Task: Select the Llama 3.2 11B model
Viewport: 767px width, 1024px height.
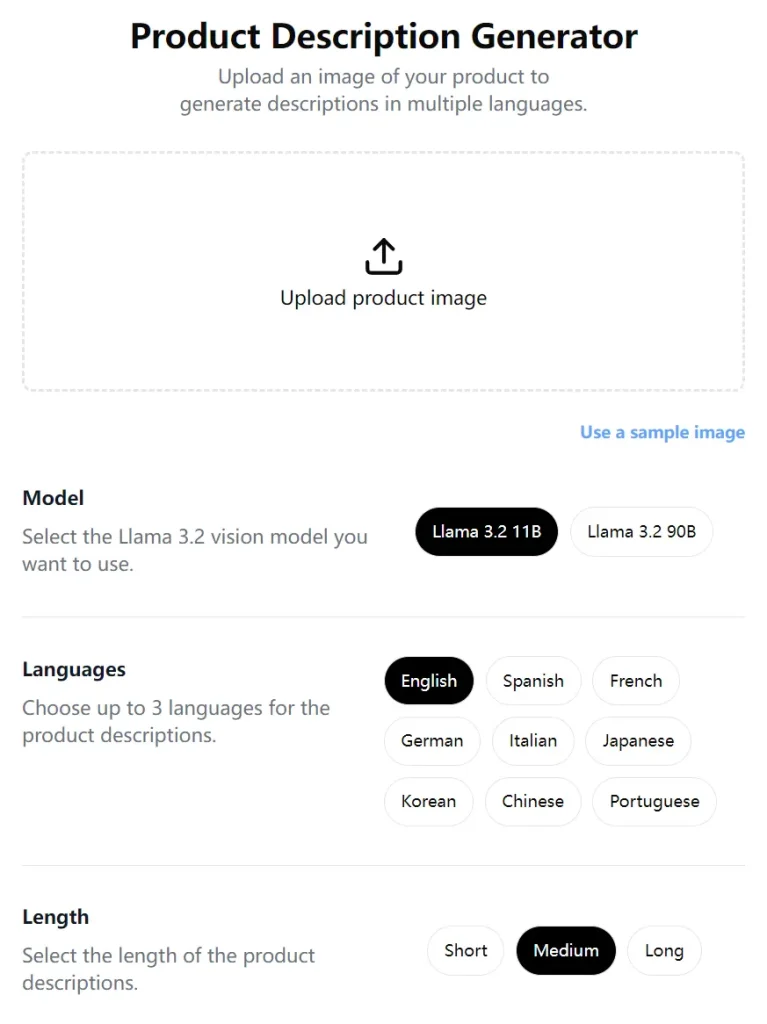Action: [x=486, y=532]
